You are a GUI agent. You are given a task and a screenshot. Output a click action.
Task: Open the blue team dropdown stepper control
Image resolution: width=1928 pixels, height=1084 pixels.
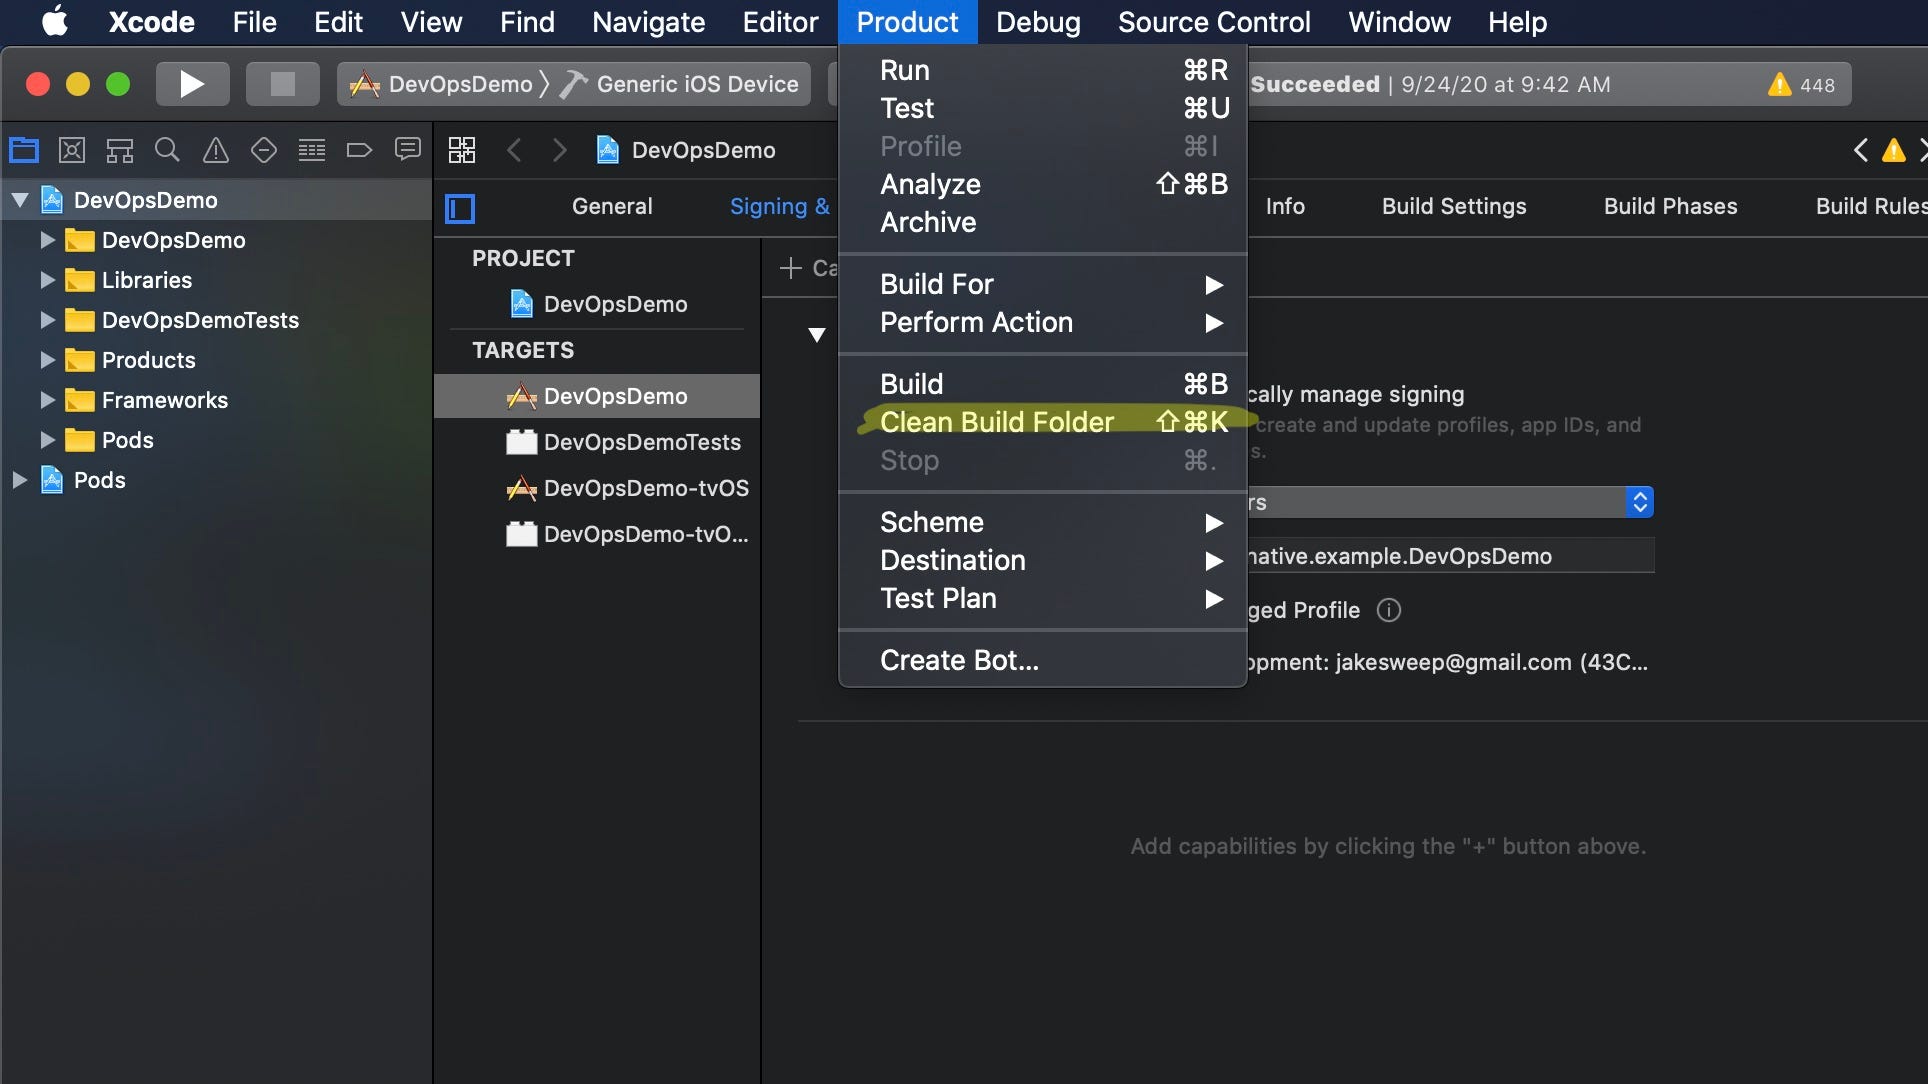coord(1639,501)
